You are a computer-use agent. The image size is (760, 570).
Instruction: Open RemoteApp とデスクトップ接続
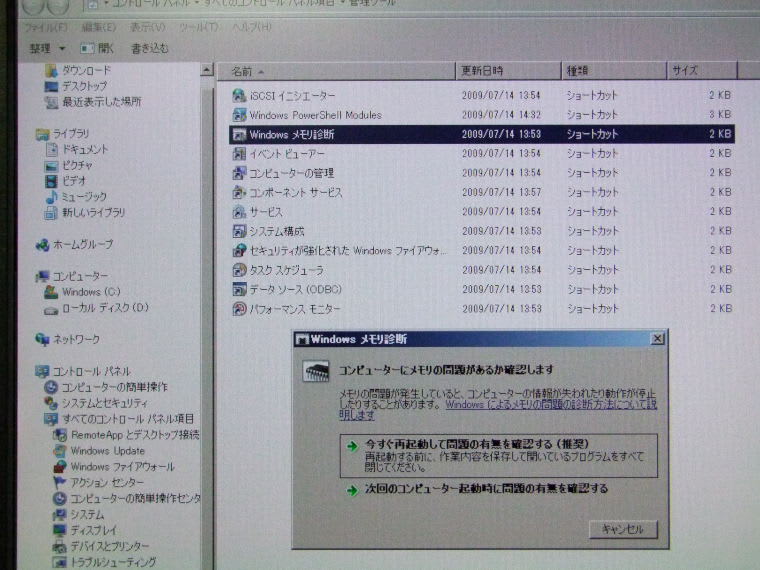pyautogui.click(x=126, y=435)
